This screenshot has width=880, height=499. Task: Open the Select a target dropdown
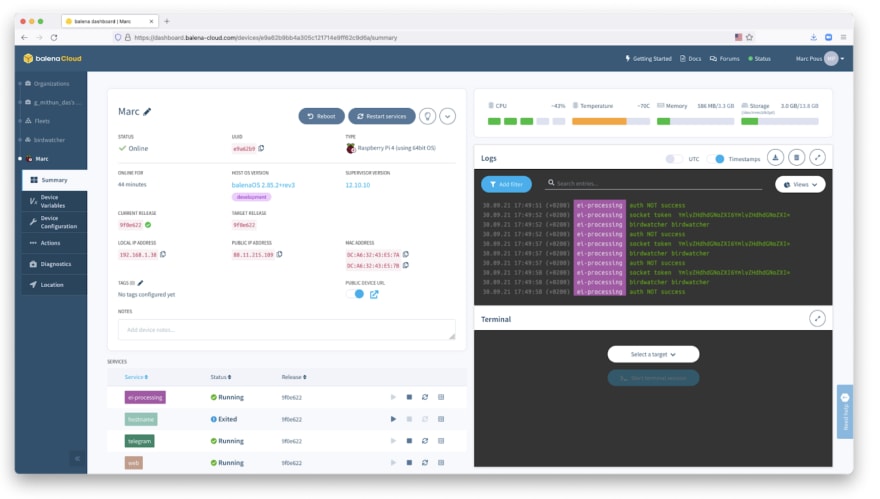653,354
